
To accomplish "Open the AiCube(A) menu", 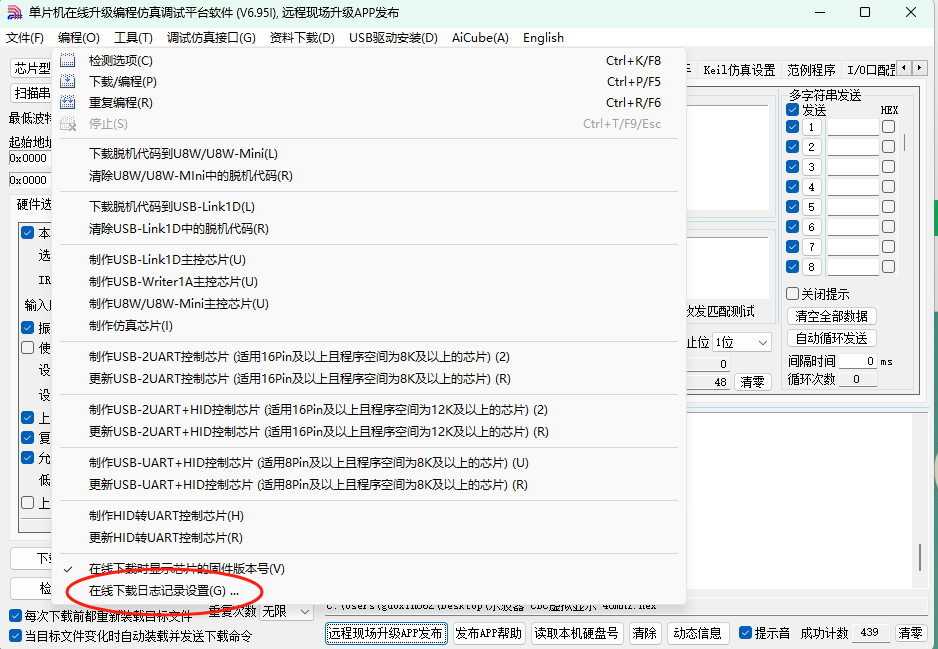I will pyautogui.click(x=480, y=38).
